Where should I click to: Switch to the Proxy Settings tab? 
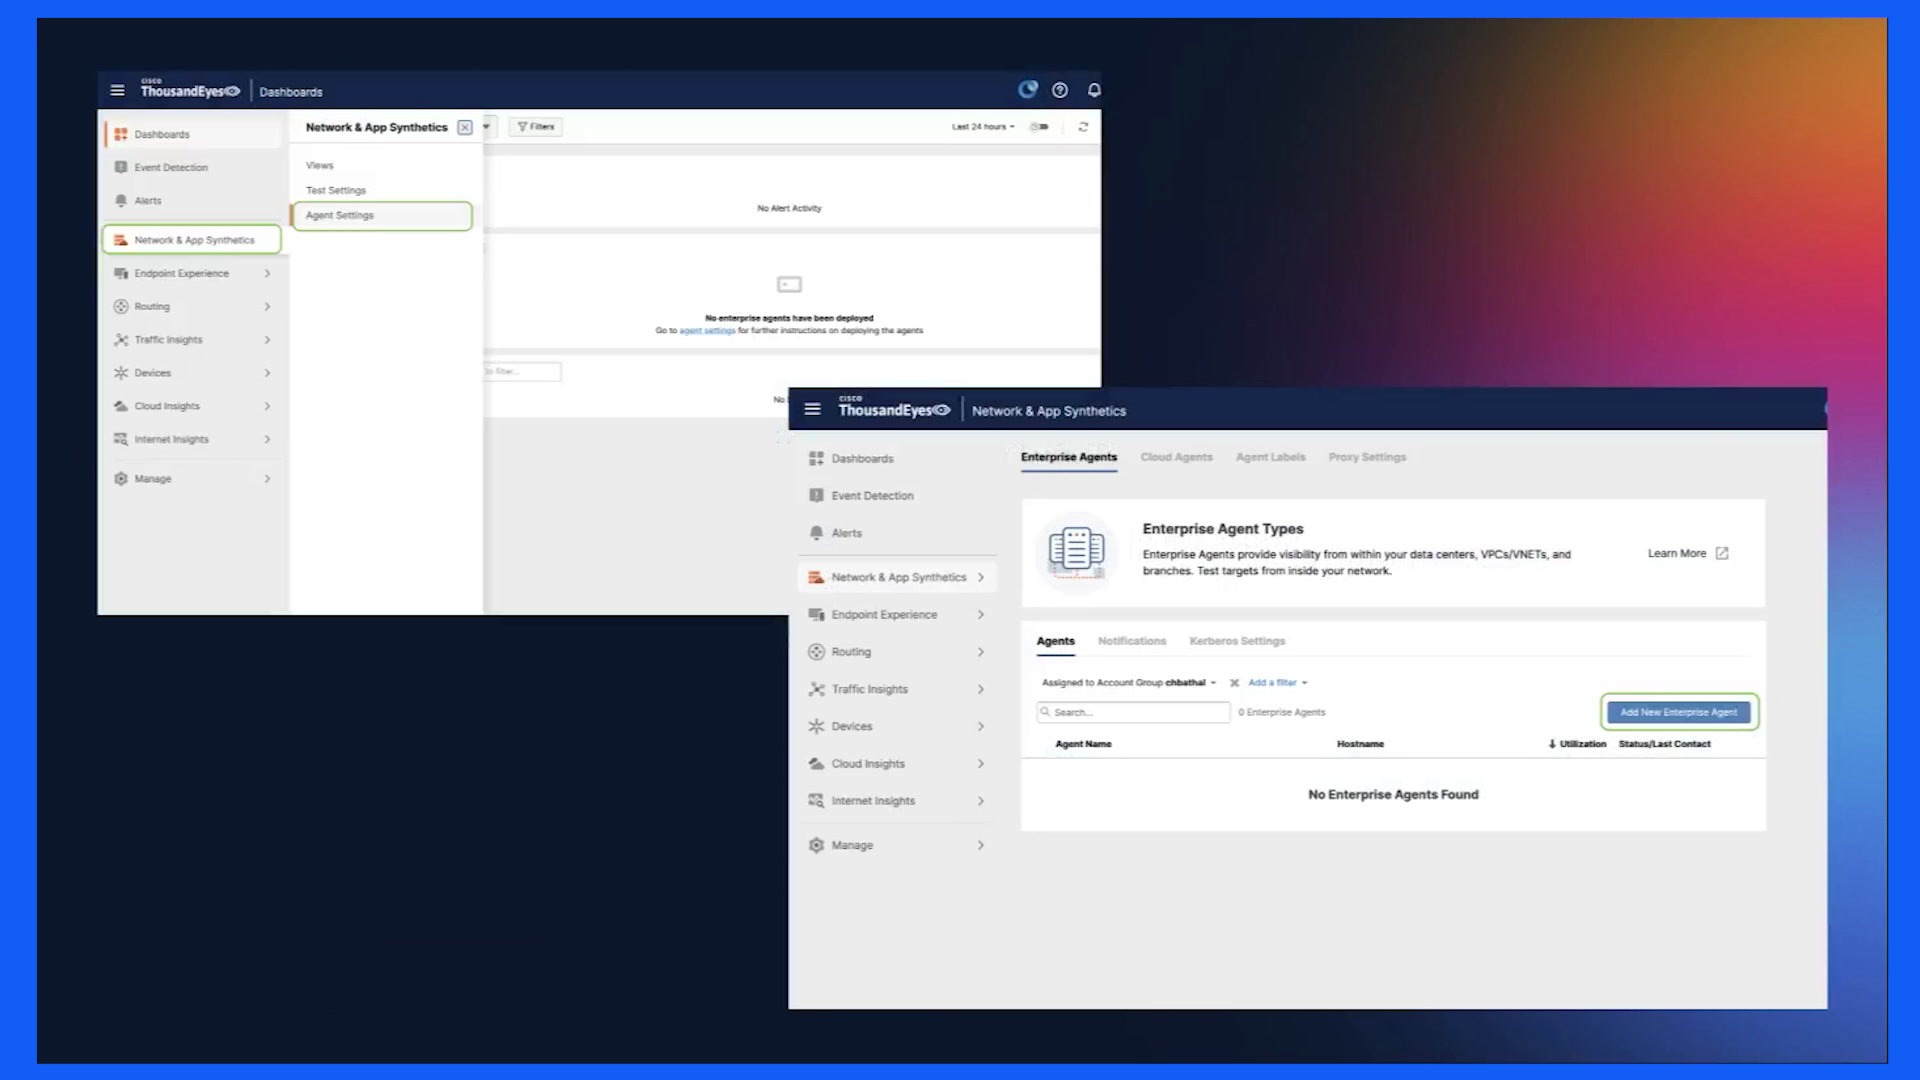1367,457
